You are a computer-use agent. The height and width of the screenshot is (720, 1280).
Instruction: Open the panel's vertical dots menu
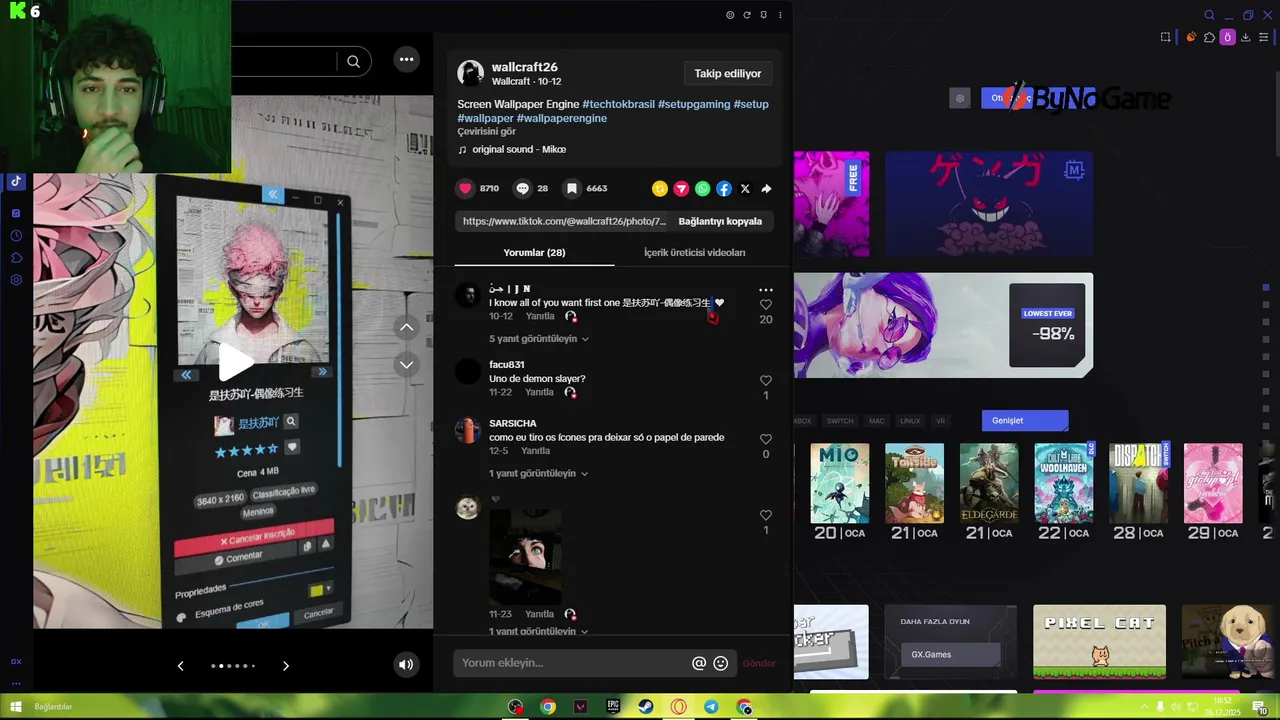click(x=780, y=15)
